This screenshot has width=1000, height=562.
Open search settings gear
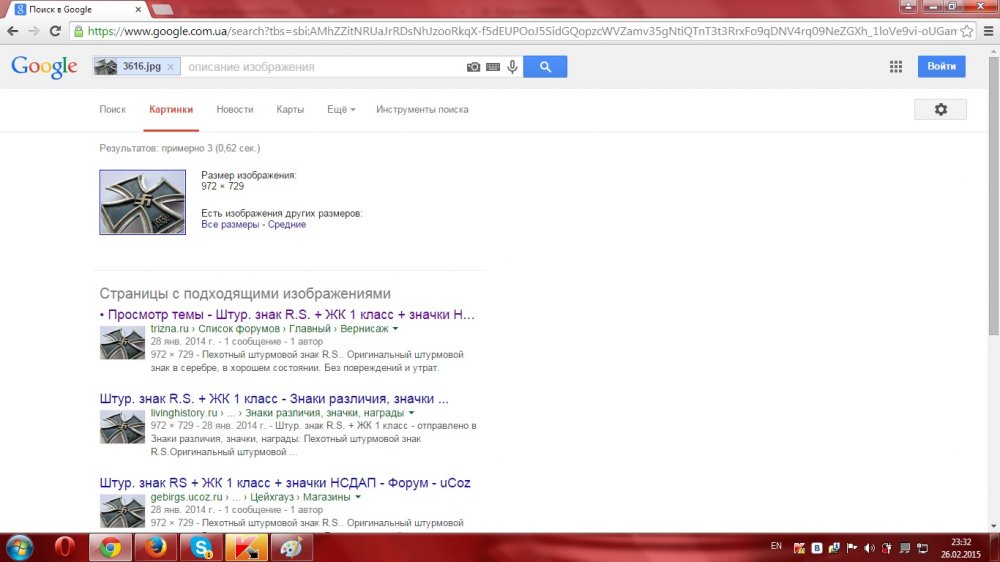point(941,109)
